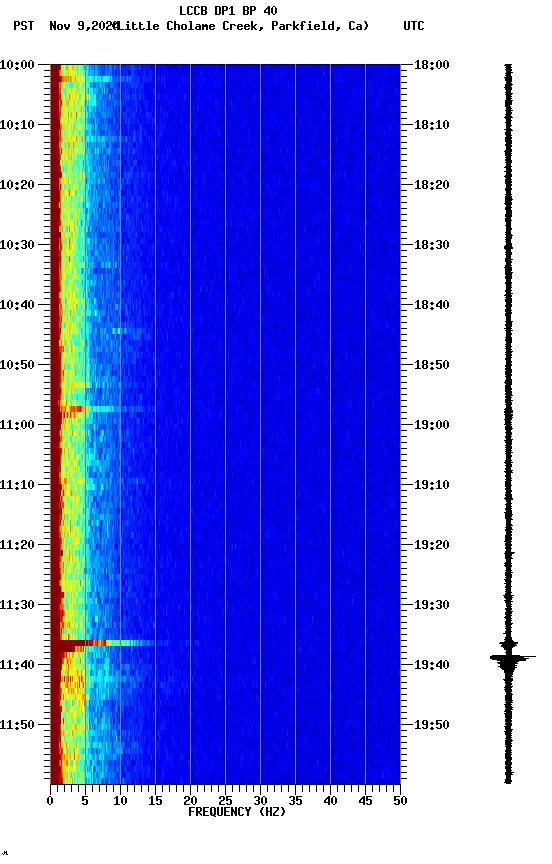Image resolution: width=552 pixels, height=864 pixels.
Task: Click the '19:20' UTC time label
Action: pos(432,545)
